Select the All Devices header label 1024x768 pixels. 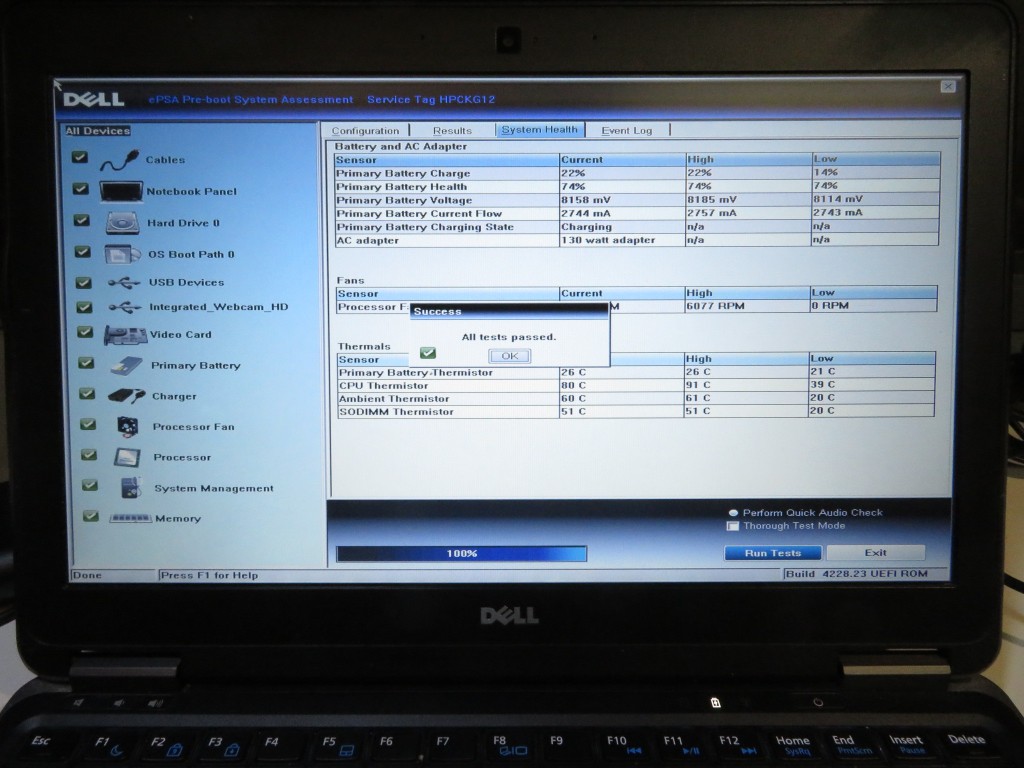(98, 131)
